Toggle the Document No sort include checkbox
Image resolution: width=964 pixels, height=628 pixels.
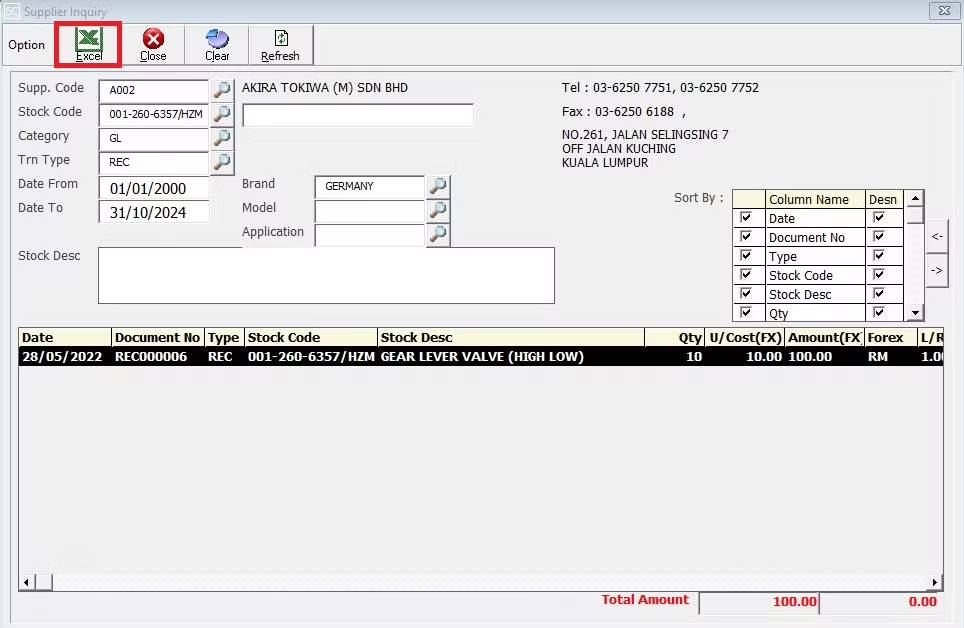[746, 237]
